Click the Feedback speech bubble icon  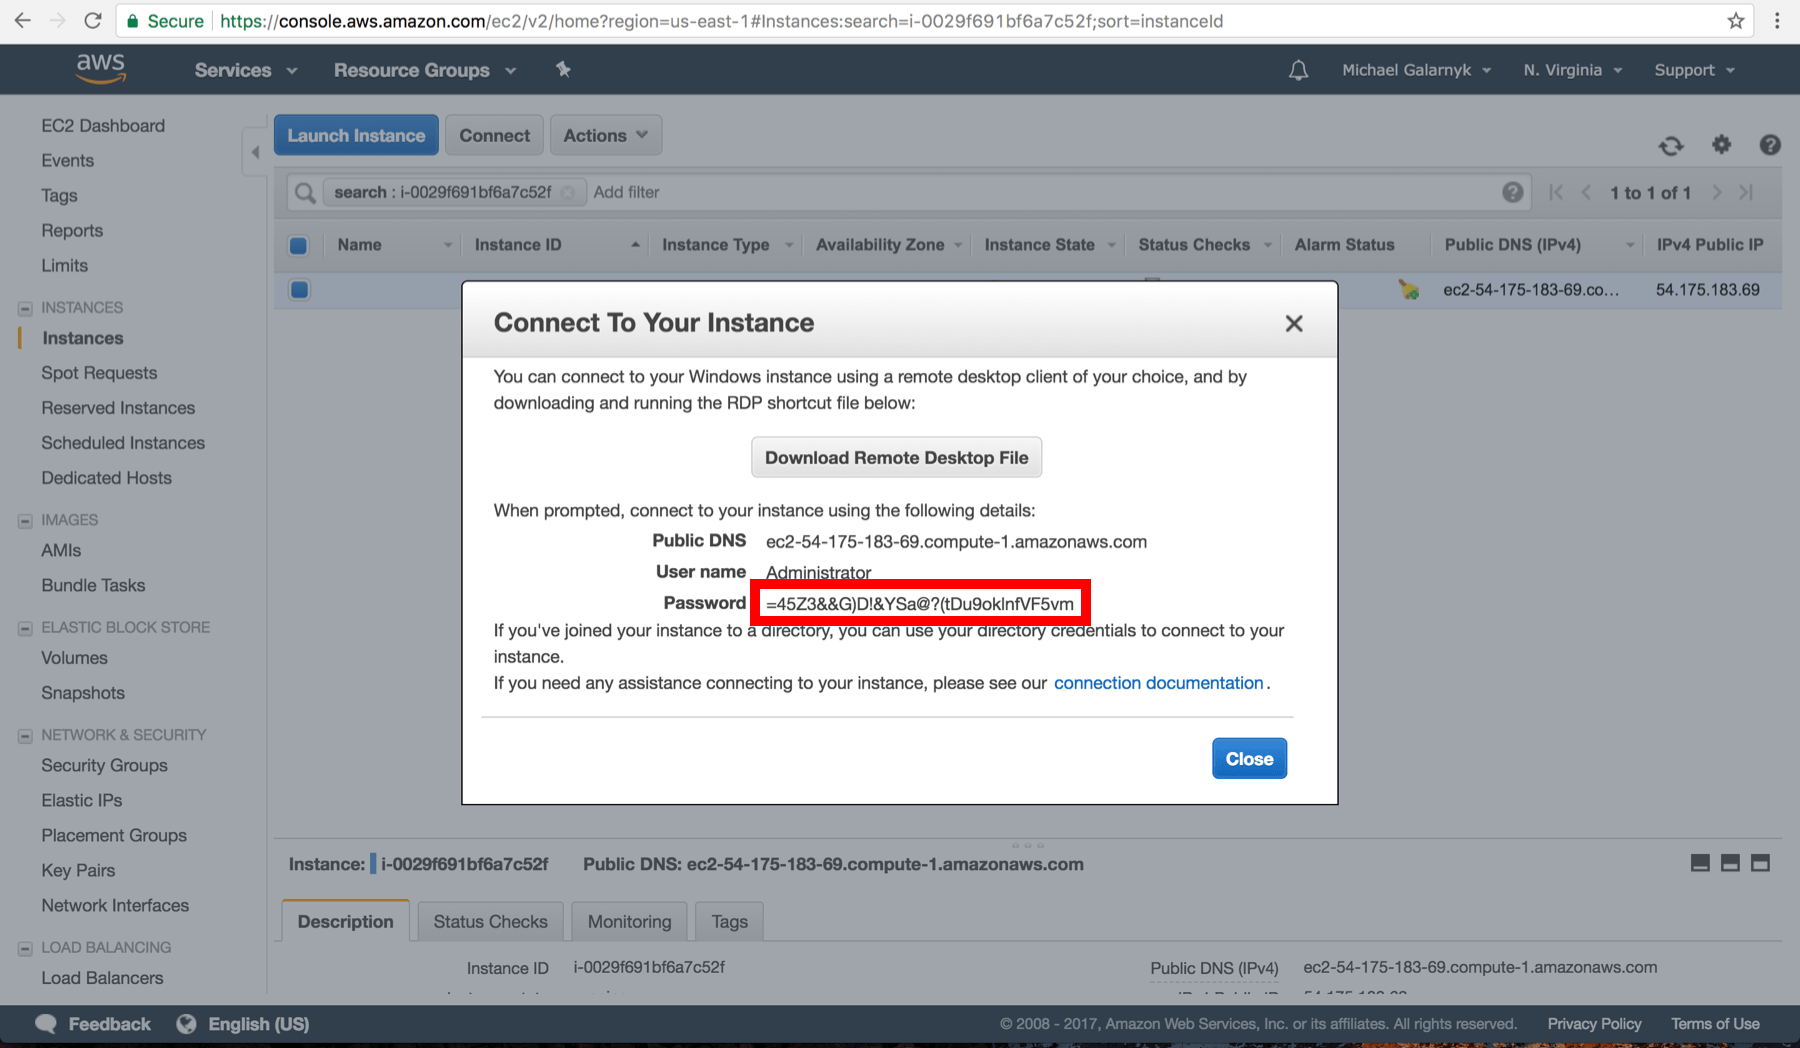[46, 1023]
